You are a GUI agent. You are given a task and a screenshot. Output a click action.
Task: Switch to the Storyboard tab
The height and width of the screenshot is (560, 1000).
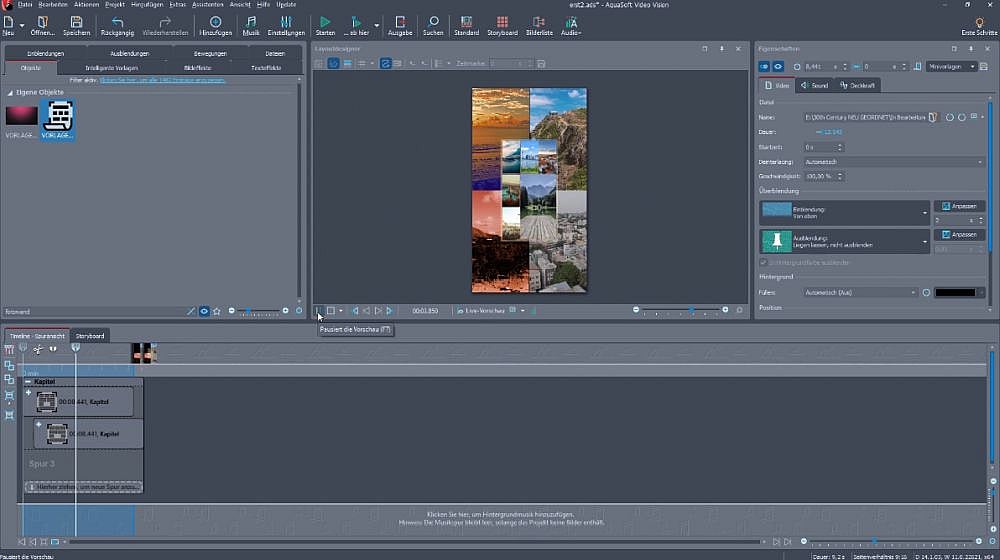90,336
